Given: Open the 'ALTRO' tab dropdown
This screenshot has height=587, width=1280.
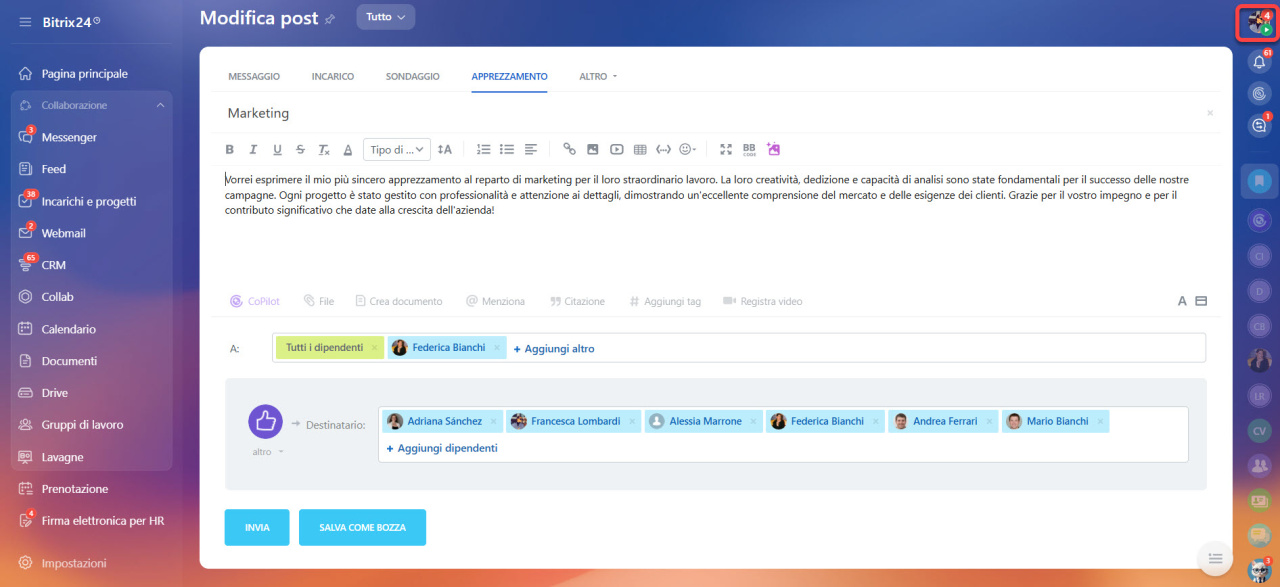Looking at the screenshot, I should pyautogui.click(x=598, y=76).
